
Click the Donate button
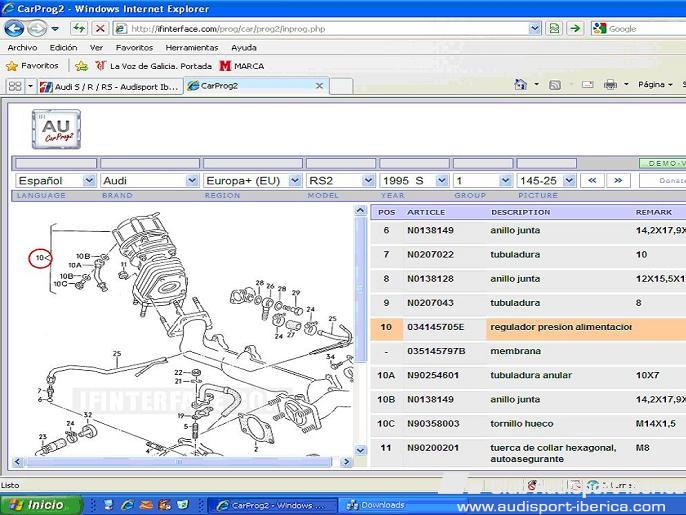click(662, 180)
